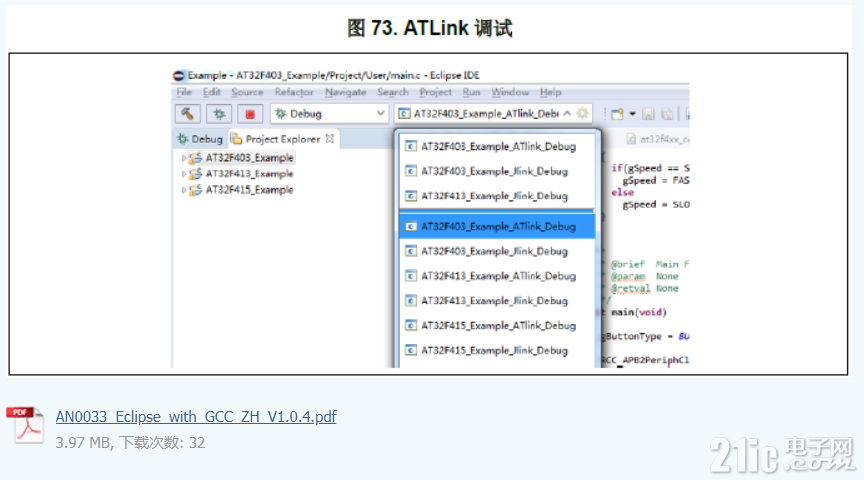The image size is (864, 480).
Task: Switch to the at32f4xx editor tab
Action: pos(658,139)
